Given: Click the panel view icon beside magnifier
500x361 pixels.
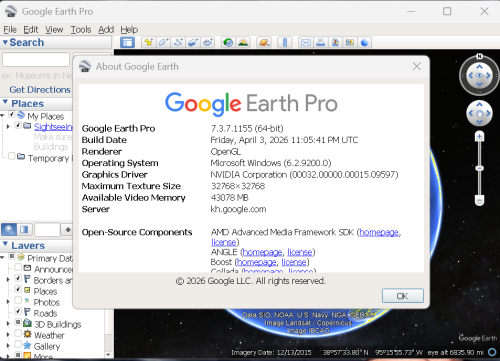Looking at the screenshot, I should (x=24, y=229).
